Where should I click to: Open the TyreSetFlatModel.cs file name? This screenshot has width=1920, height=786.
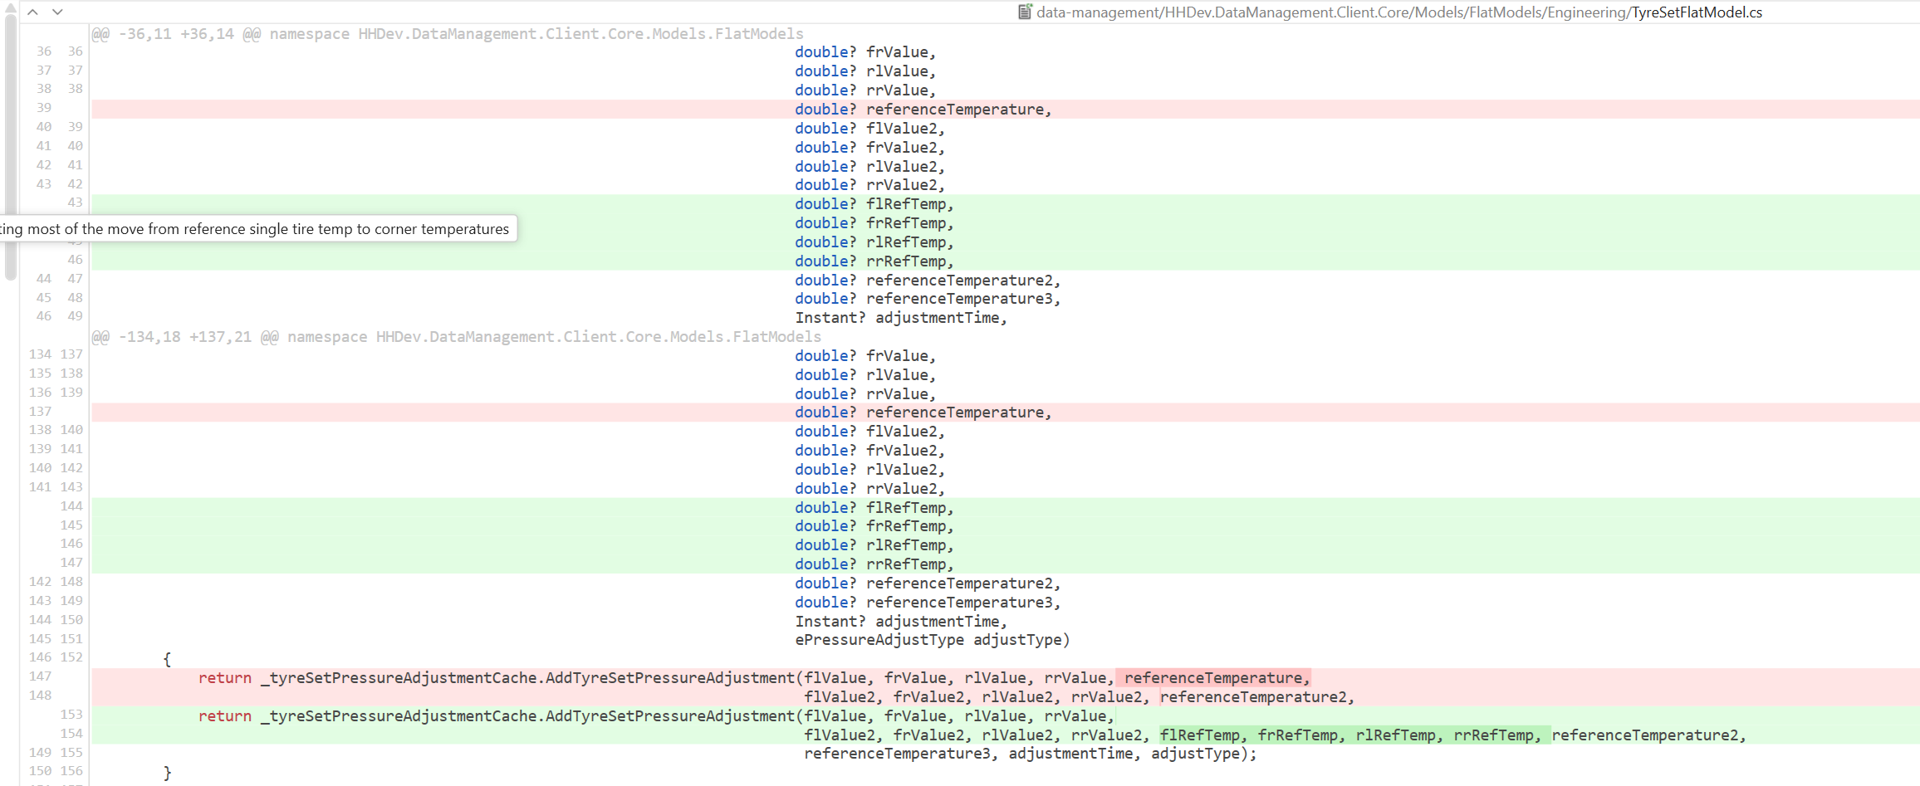(1696, 12)
